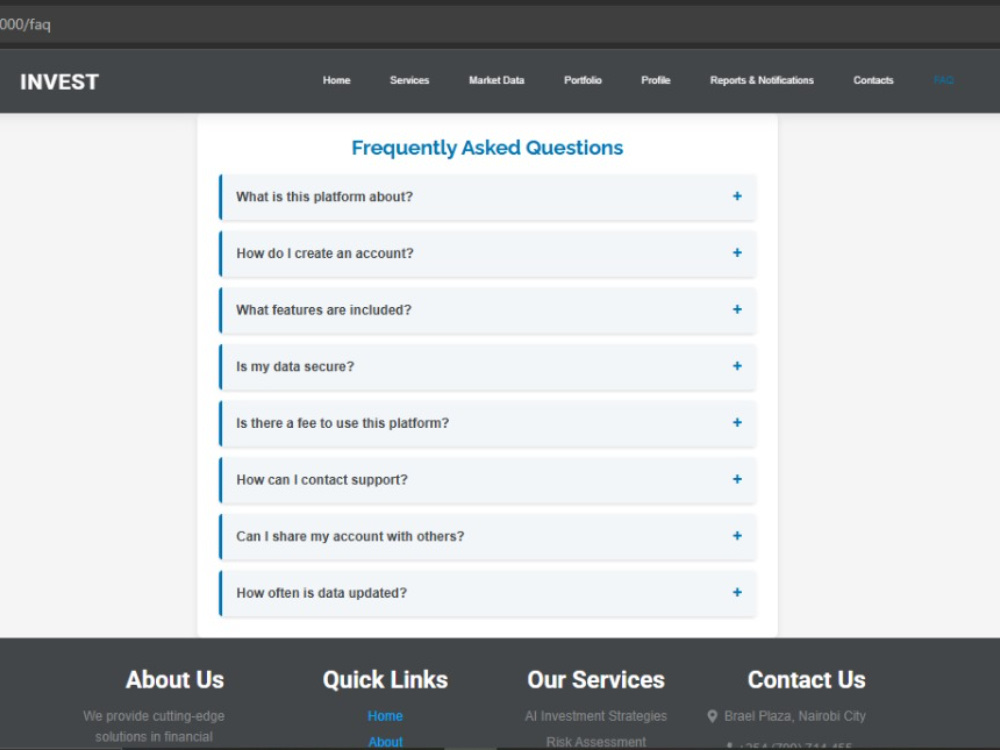This screenshot has width=1000, height=750.
Task: Open the Profile nav item
Action: [656, 80]
